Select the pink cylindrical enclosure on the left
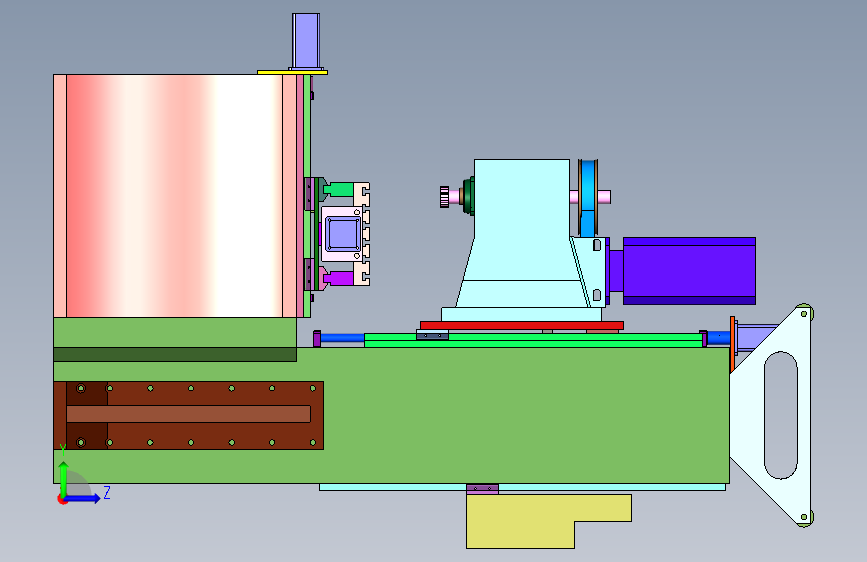 [177, 196]
